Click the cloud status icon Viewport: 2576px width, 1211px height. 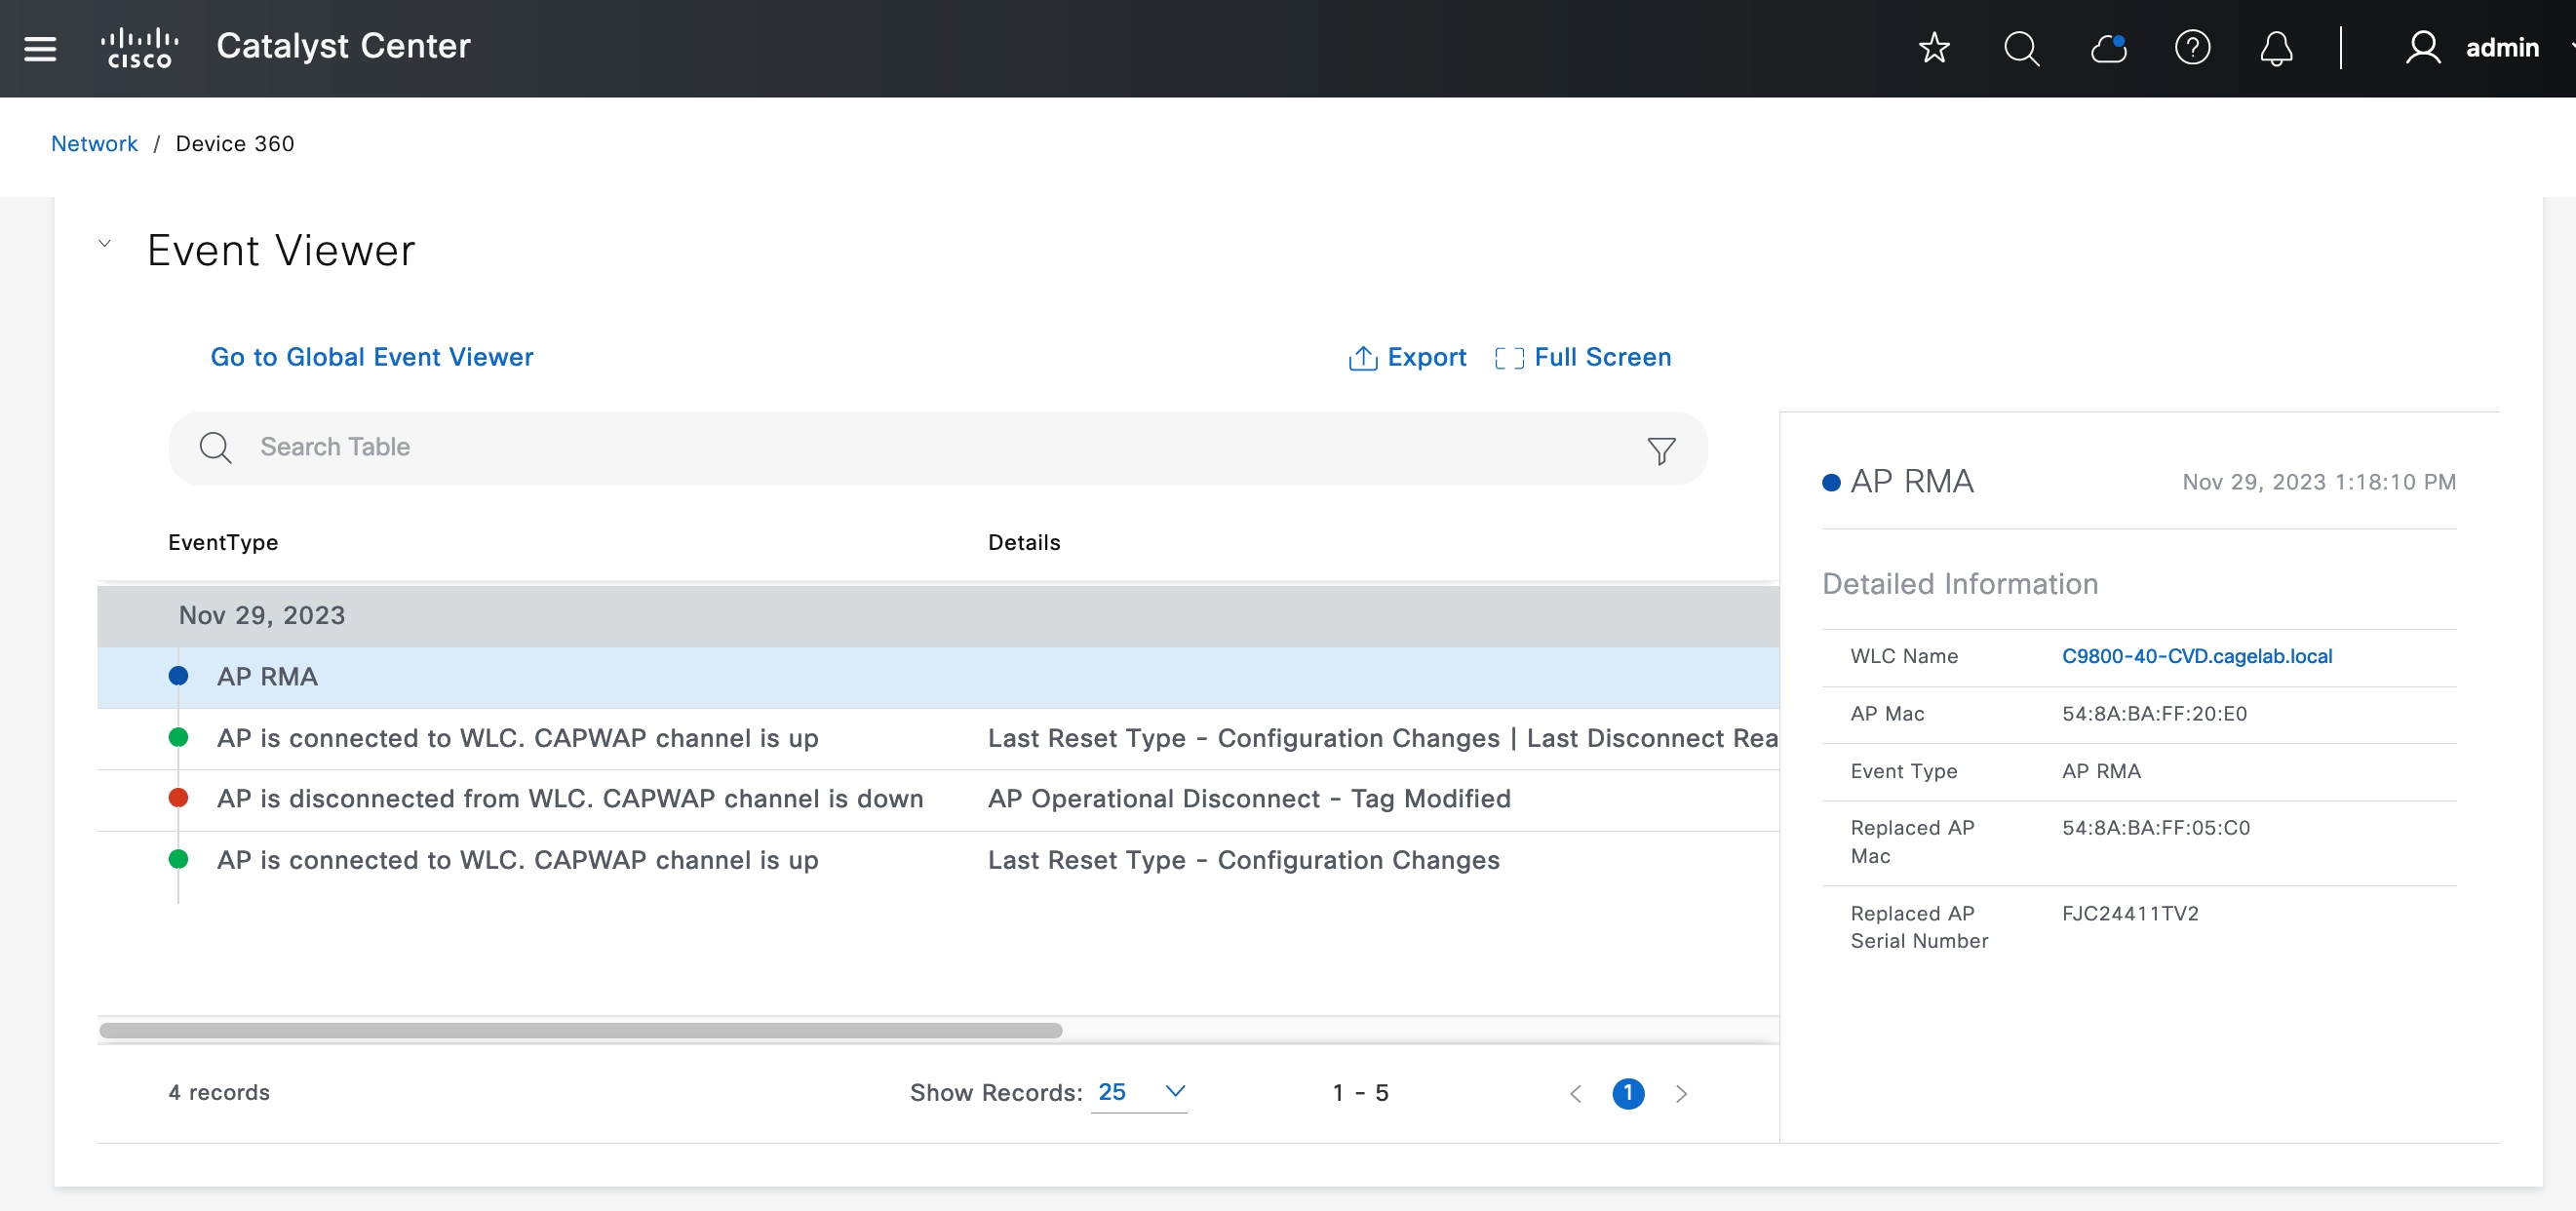pyautogui.click(x=2108, y=48)
